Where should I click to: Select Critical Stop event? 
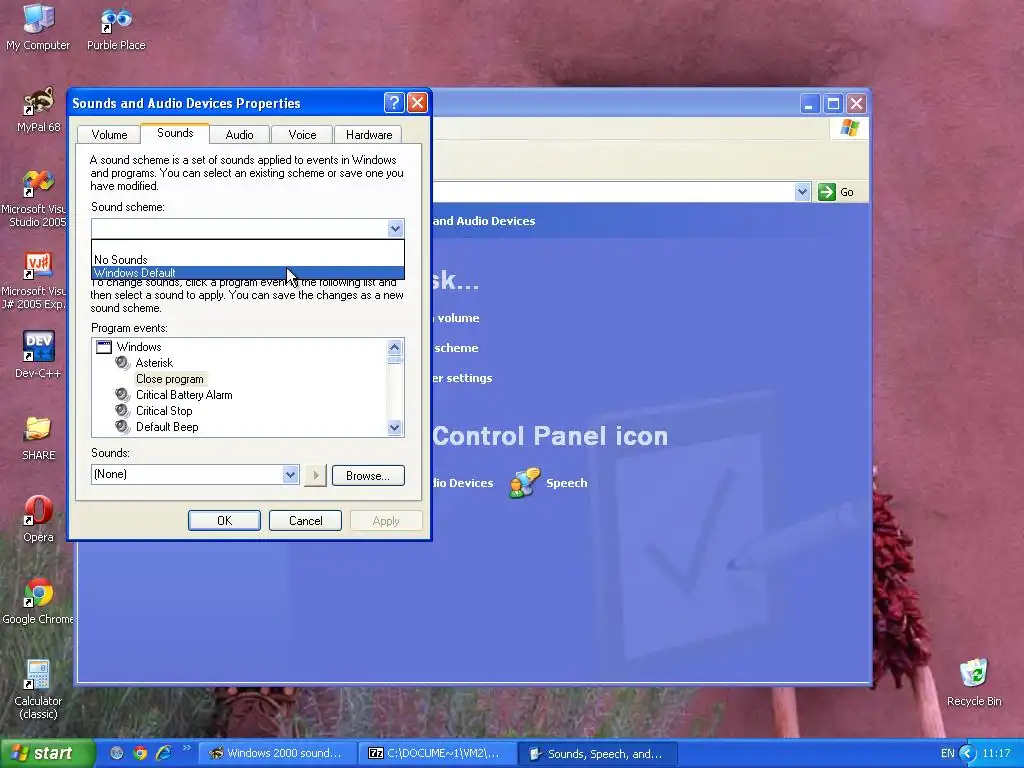pyautogui.click(x=164, y=411)
